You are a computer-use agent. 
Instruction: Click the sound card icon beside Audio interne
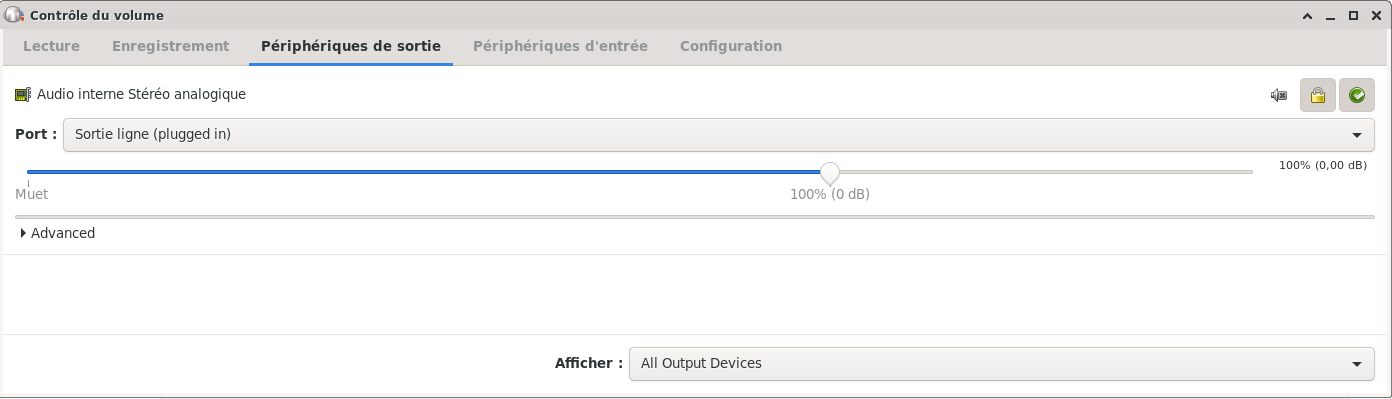23,94
